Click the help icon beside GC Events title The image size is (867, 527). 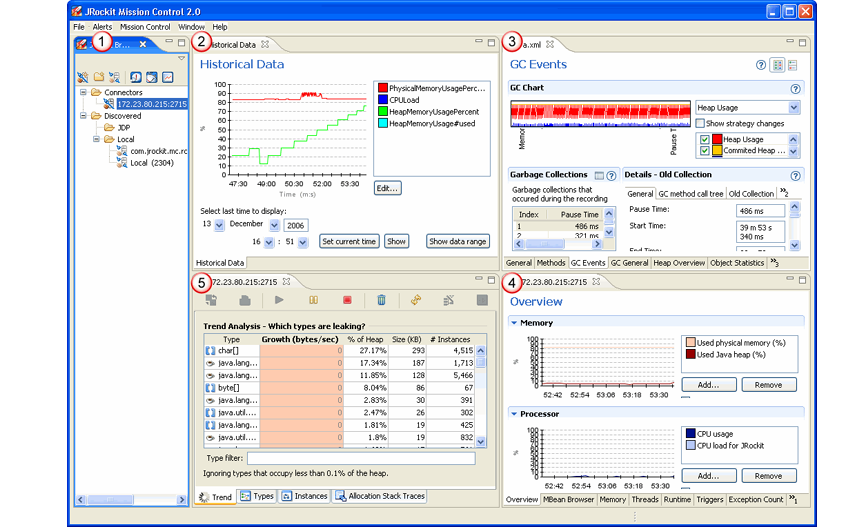click(761, 65)
